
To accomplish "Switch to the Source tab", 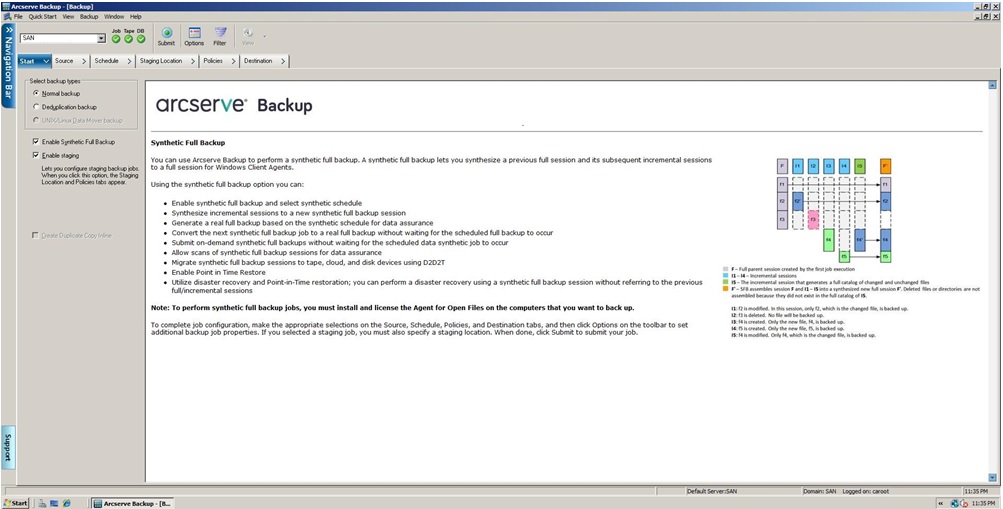I will 71,61.
